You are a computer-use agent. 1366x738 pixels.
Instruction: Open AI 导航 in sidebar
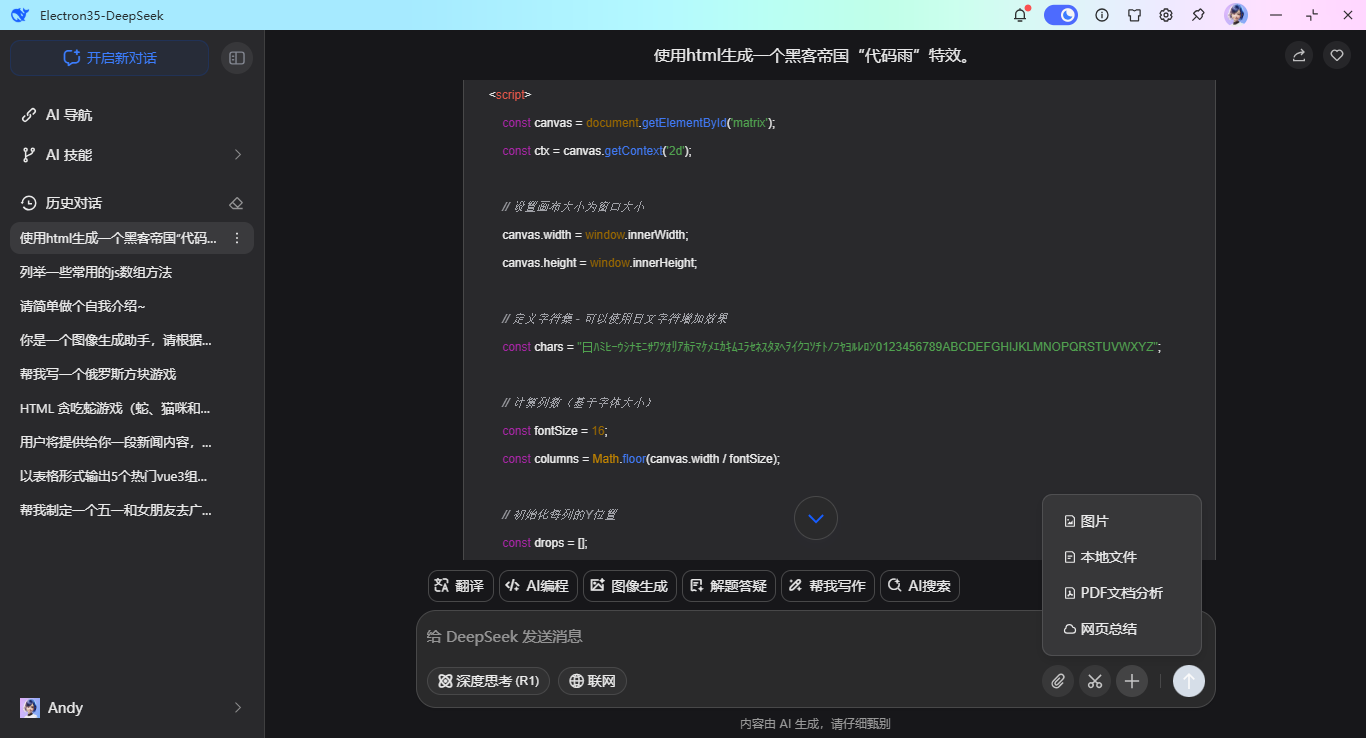69,115
